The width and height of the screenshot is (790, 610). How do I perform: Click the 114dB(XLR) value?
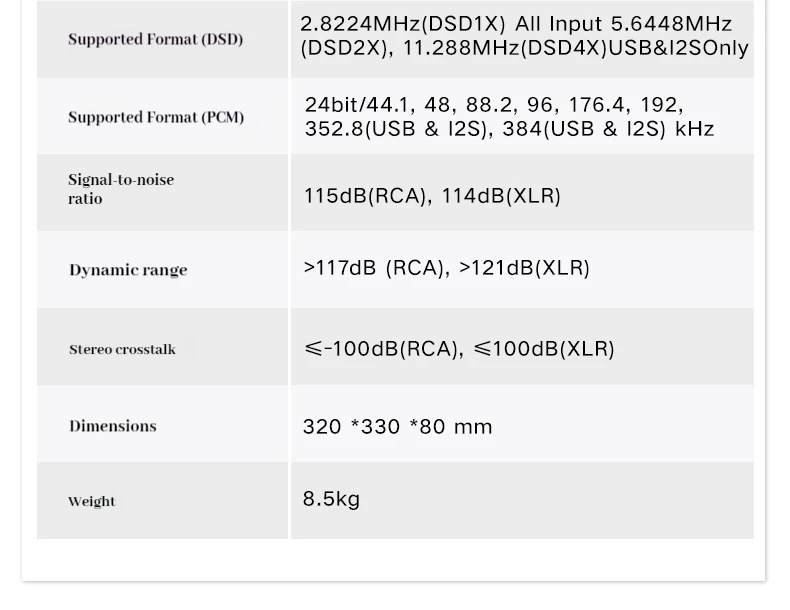[x=501, y=196]
